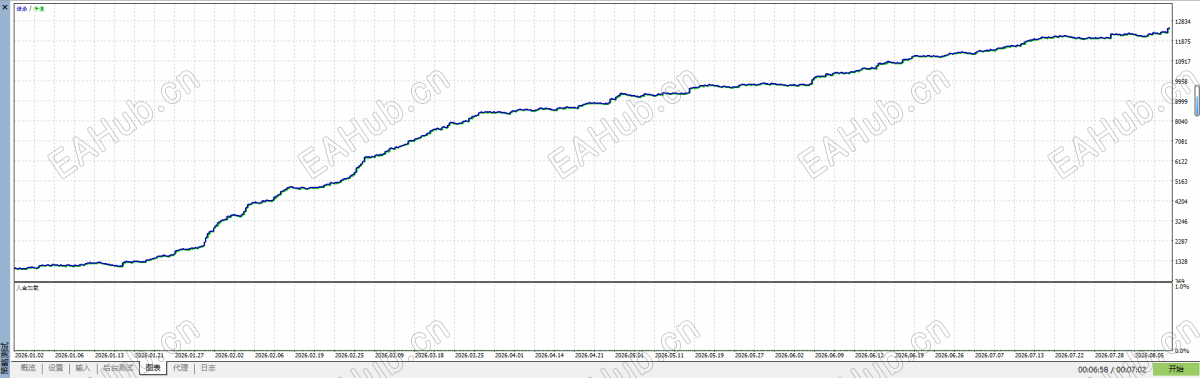
Task: Click the 1328 axis value
Action: click(1180, 261)
